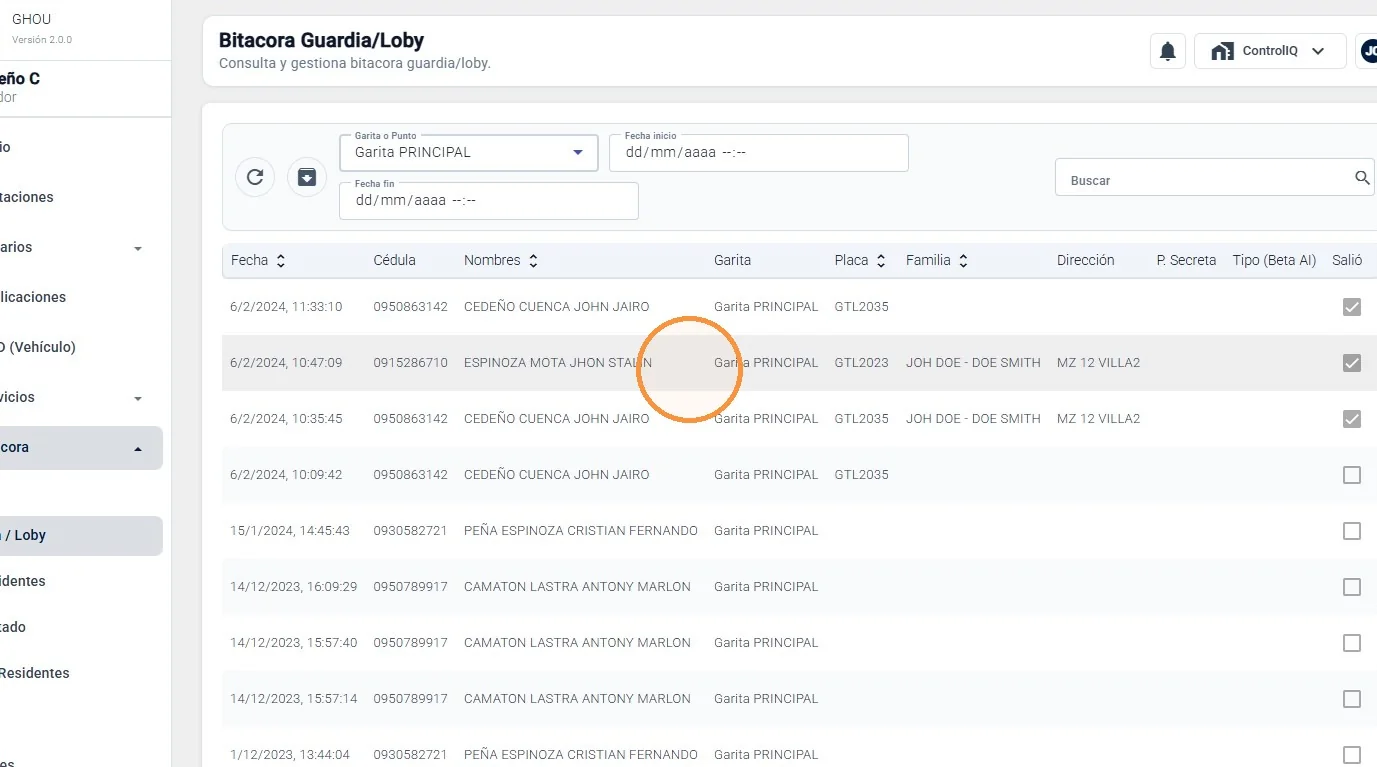This screenshot has width=1377, height=767.
Task: Sort by Placa column arrows
Action: click(881, 260)
